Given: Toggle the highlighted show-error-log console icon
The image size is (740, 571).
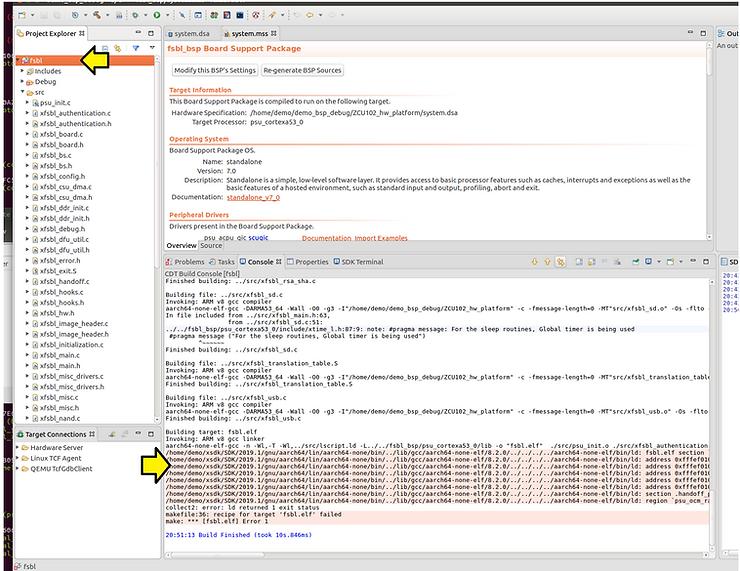Looking at the screenshot, I should point(561,262).
